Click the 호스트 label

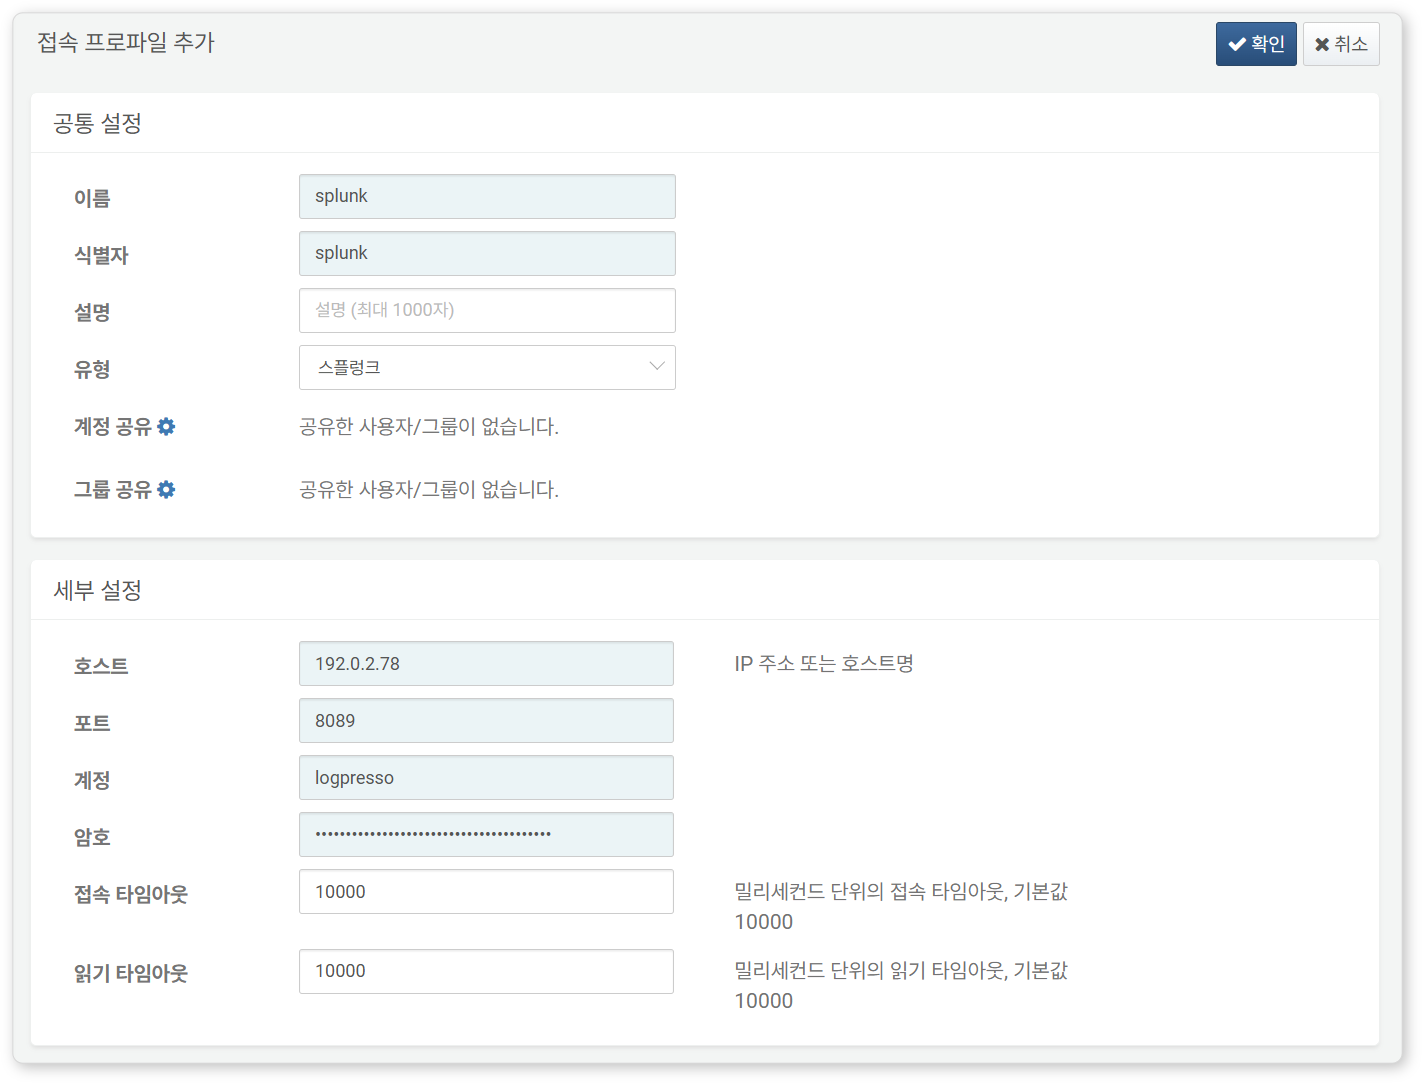(x=101, y=665)
